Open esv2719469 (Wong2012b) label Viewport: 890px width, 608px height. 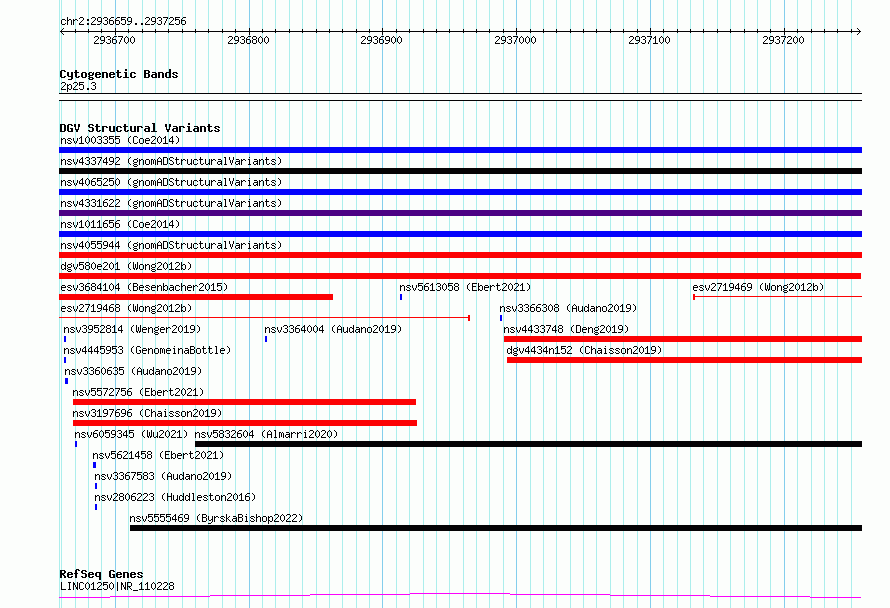pyautogui.click(x=758, y=287)
